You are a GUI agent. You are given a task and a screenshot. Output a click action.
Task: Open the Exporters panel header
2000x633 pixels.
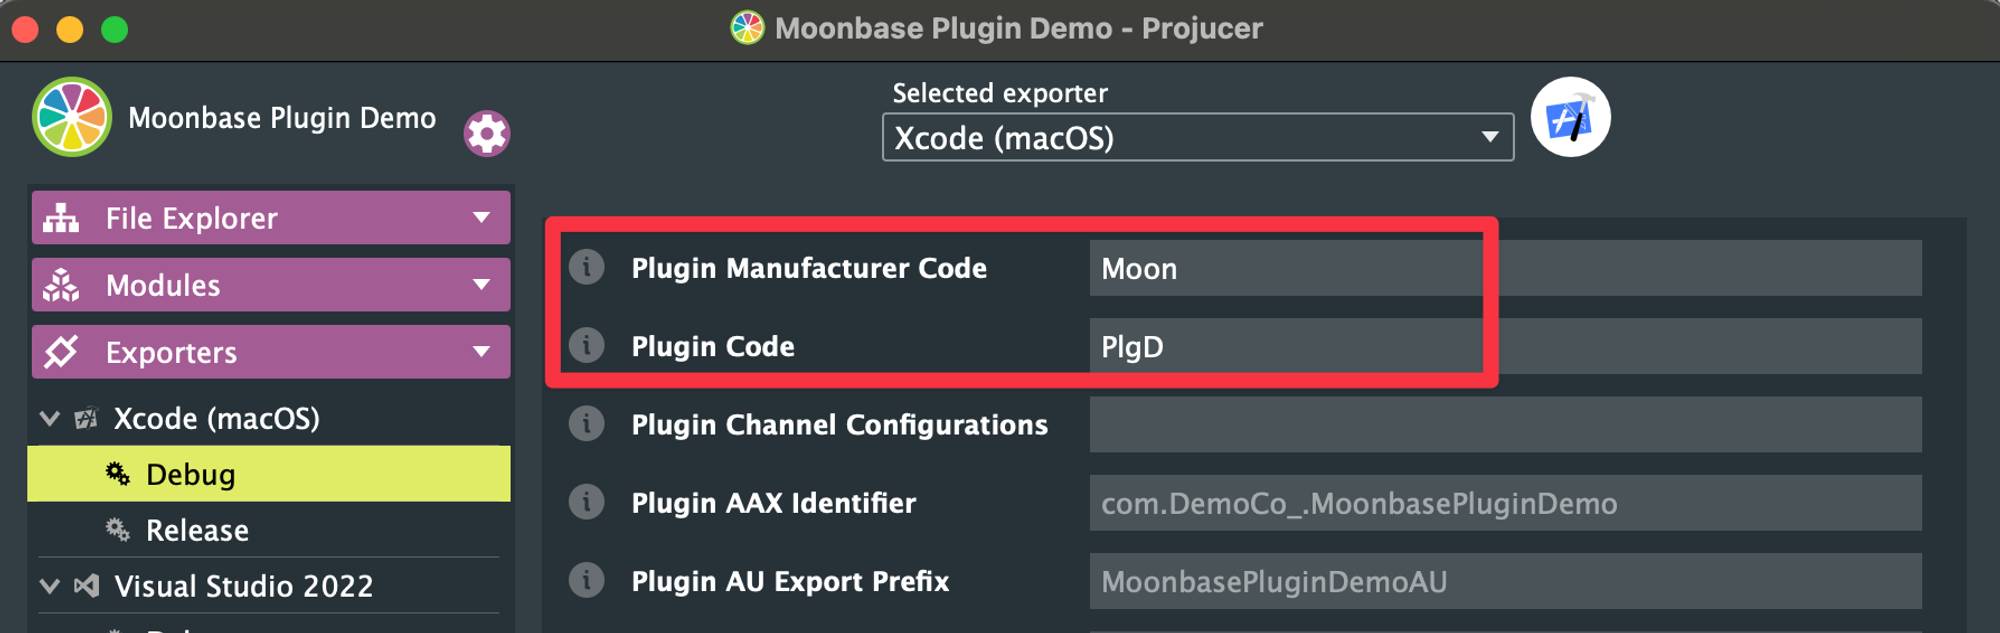(271, 352)
